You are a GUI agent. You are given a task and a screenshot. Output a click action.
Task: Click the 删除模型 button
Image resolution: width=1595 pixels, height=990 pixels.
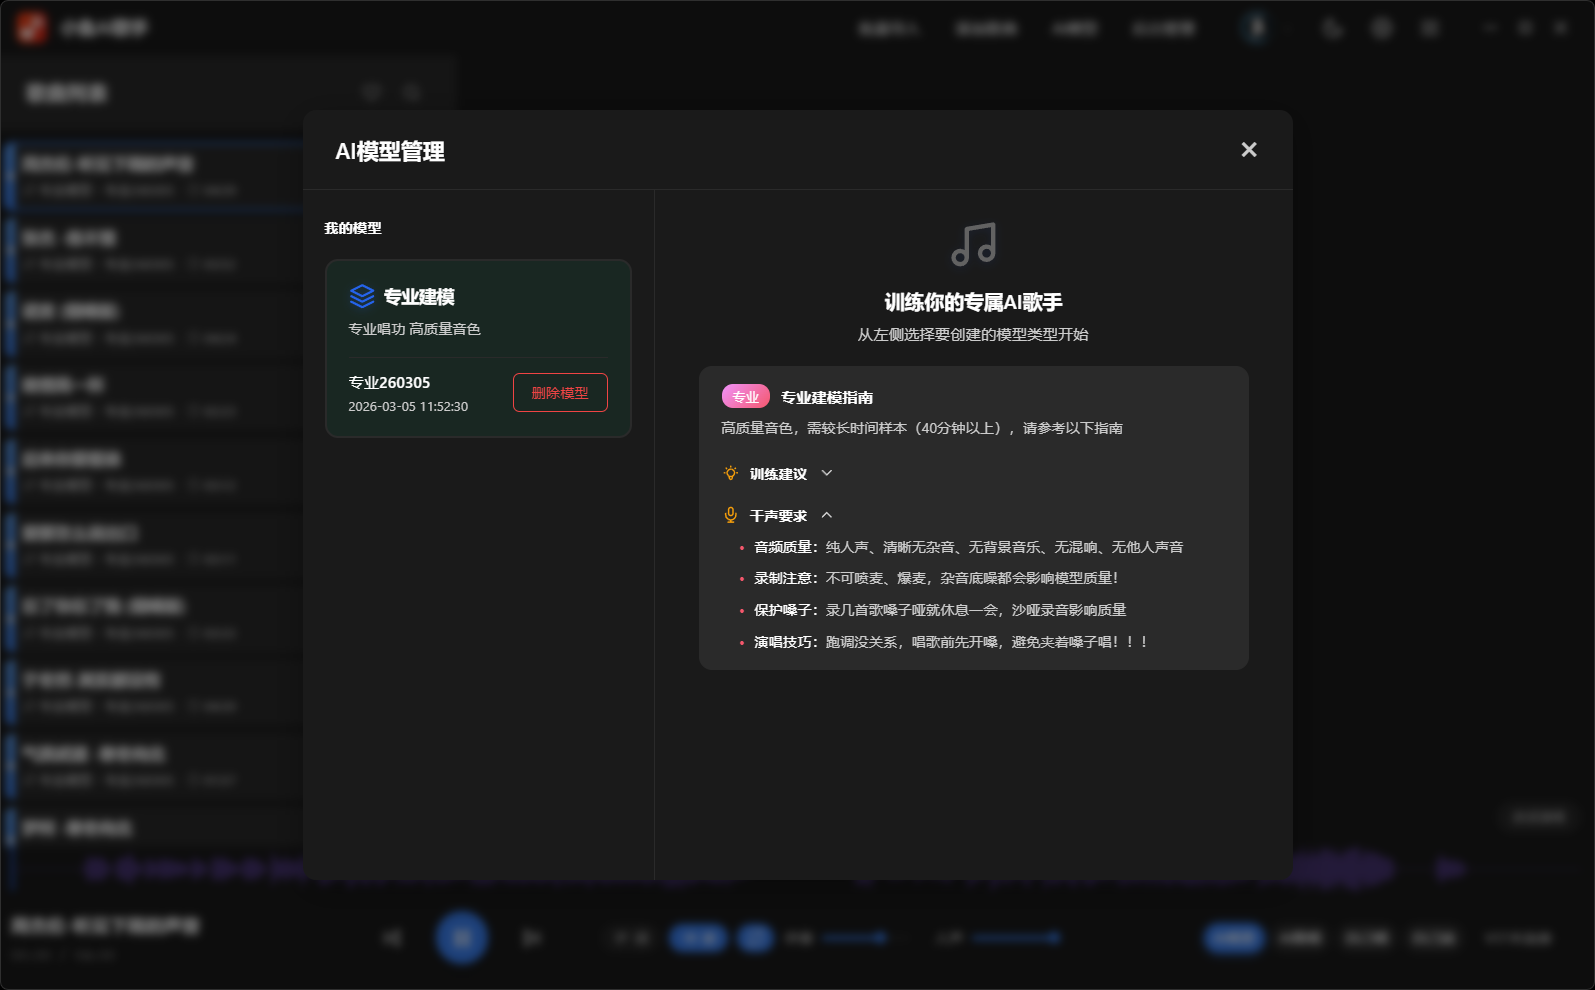560,393
